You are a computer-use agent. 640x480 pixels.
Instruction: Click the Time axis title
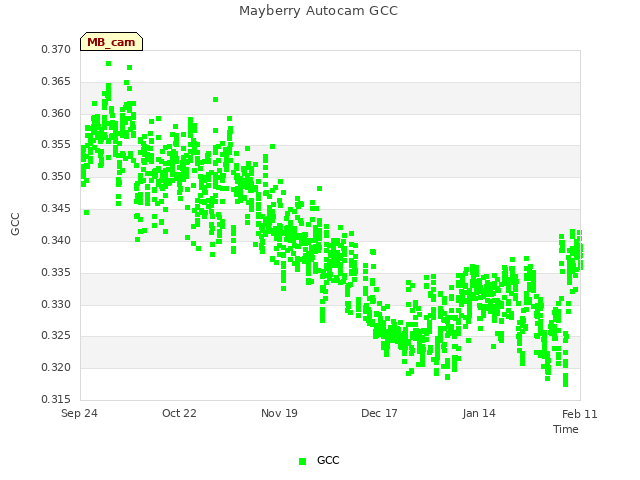coord(566,429)
